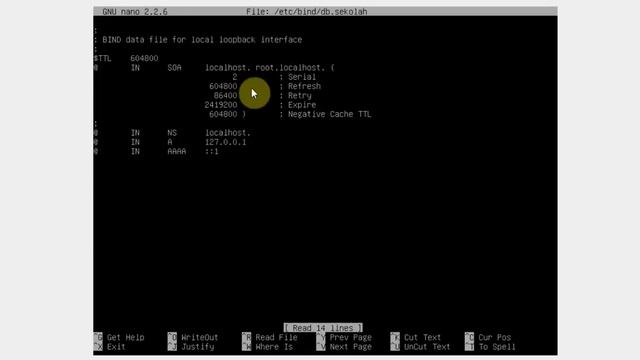Click the To Spell shortcut label

tap(497, 347)
